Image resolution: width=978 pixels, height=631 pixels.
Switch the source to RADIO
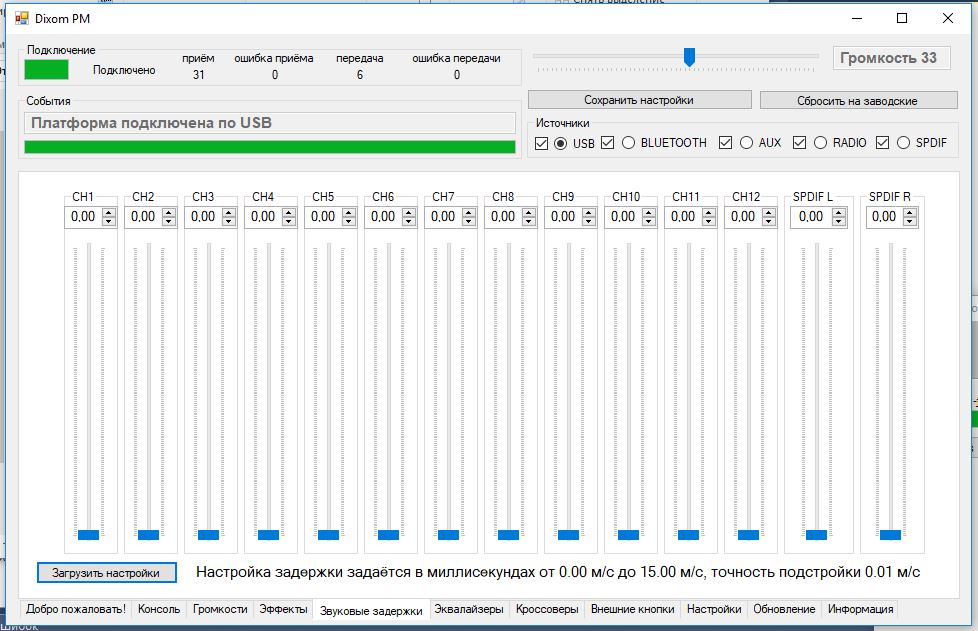[821, 143]
